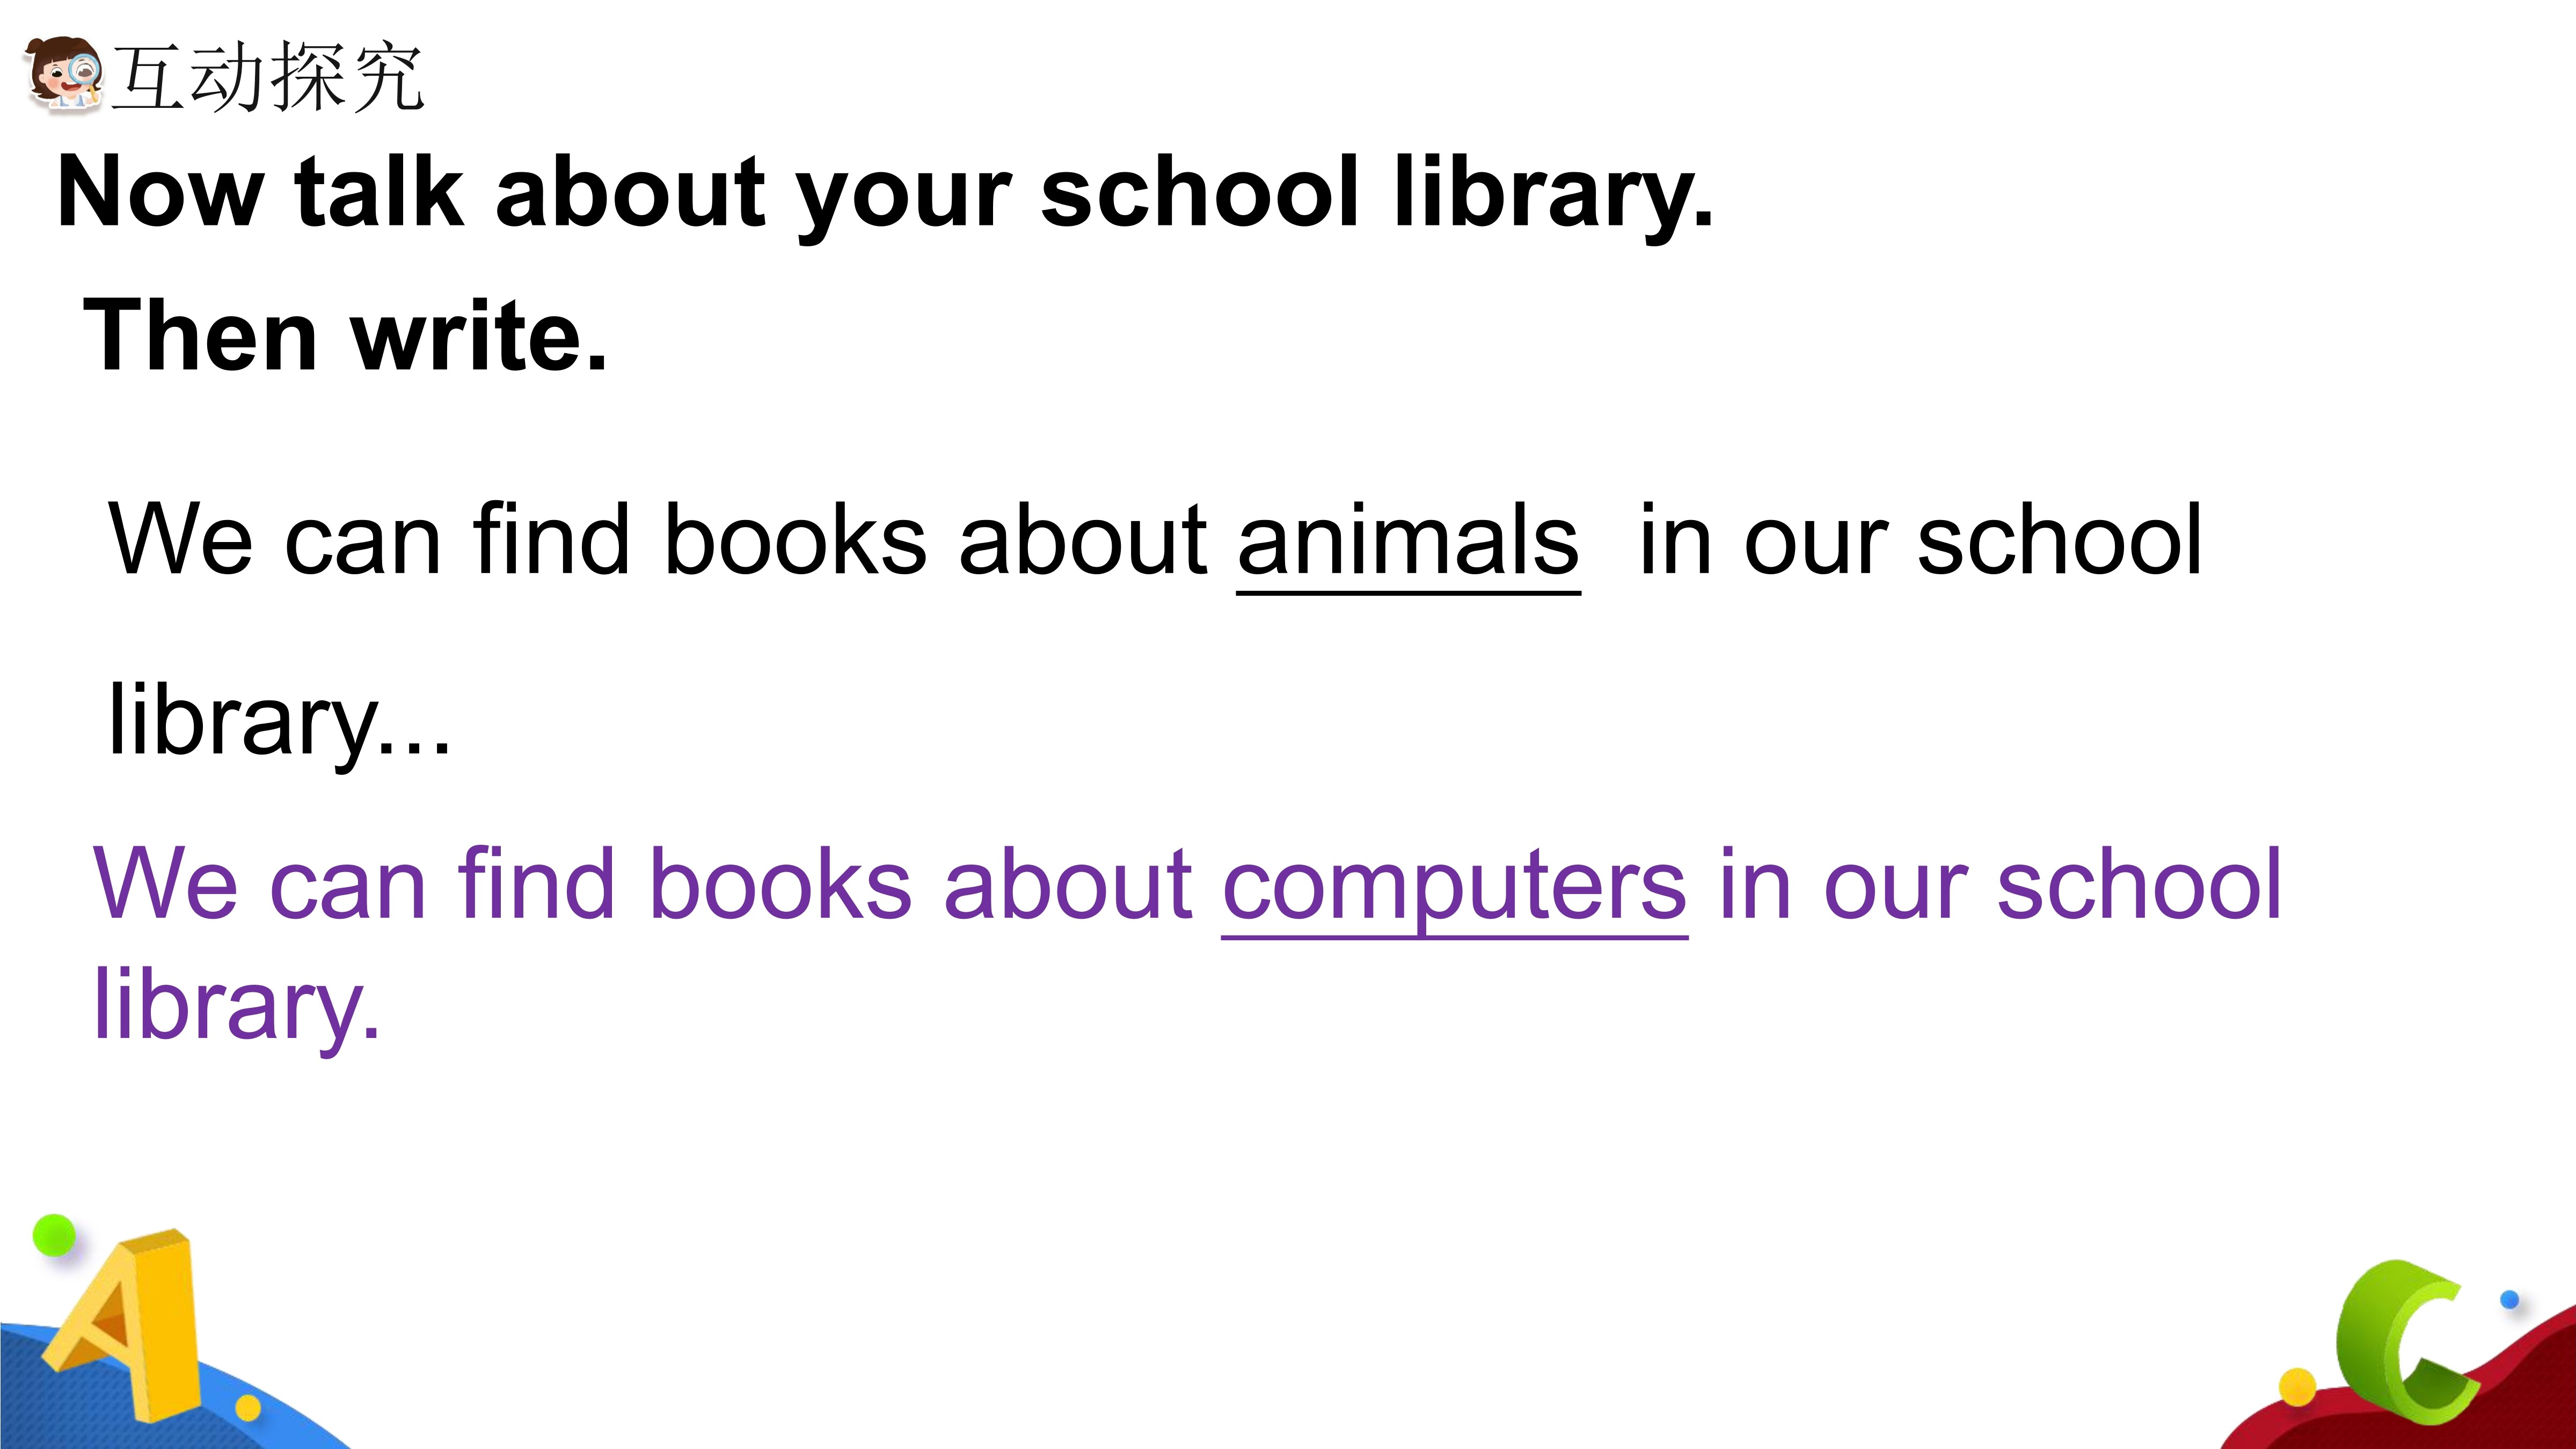Viewport: 2576px width, 1449px height.
Task: Click the small blue dot near letter C
Action: (x=2509, y=1300)
